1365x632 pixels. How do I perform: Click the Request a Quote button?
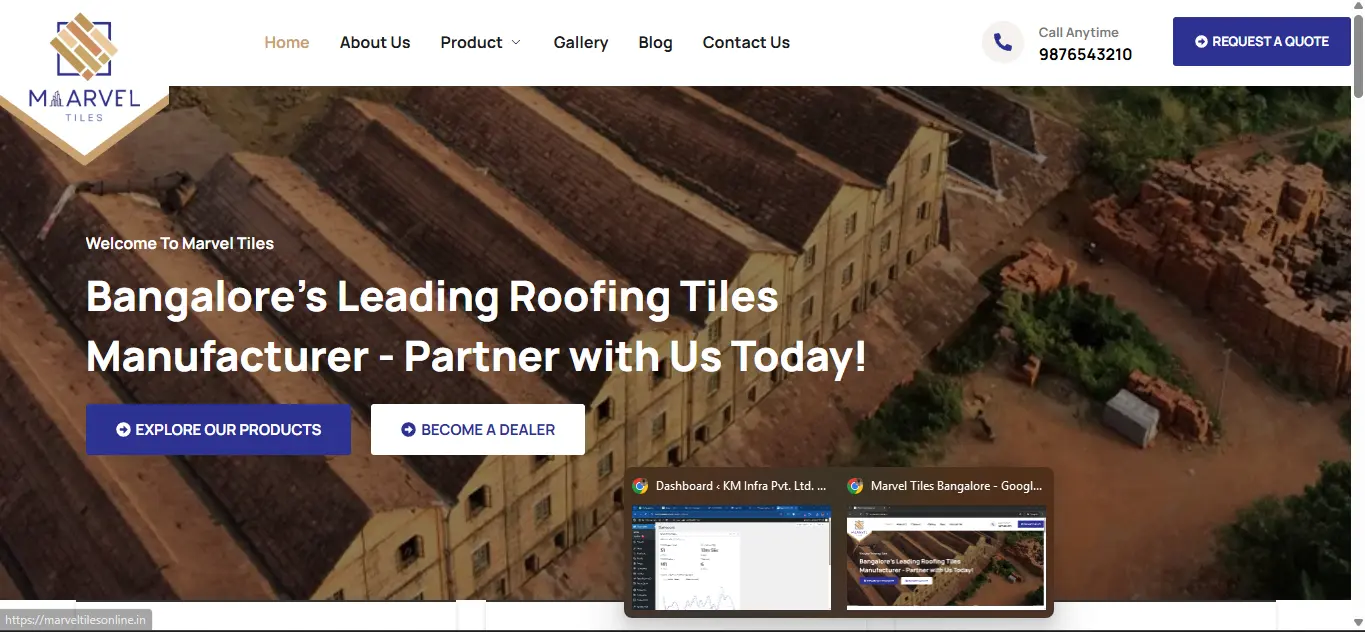coord(1262,42)
